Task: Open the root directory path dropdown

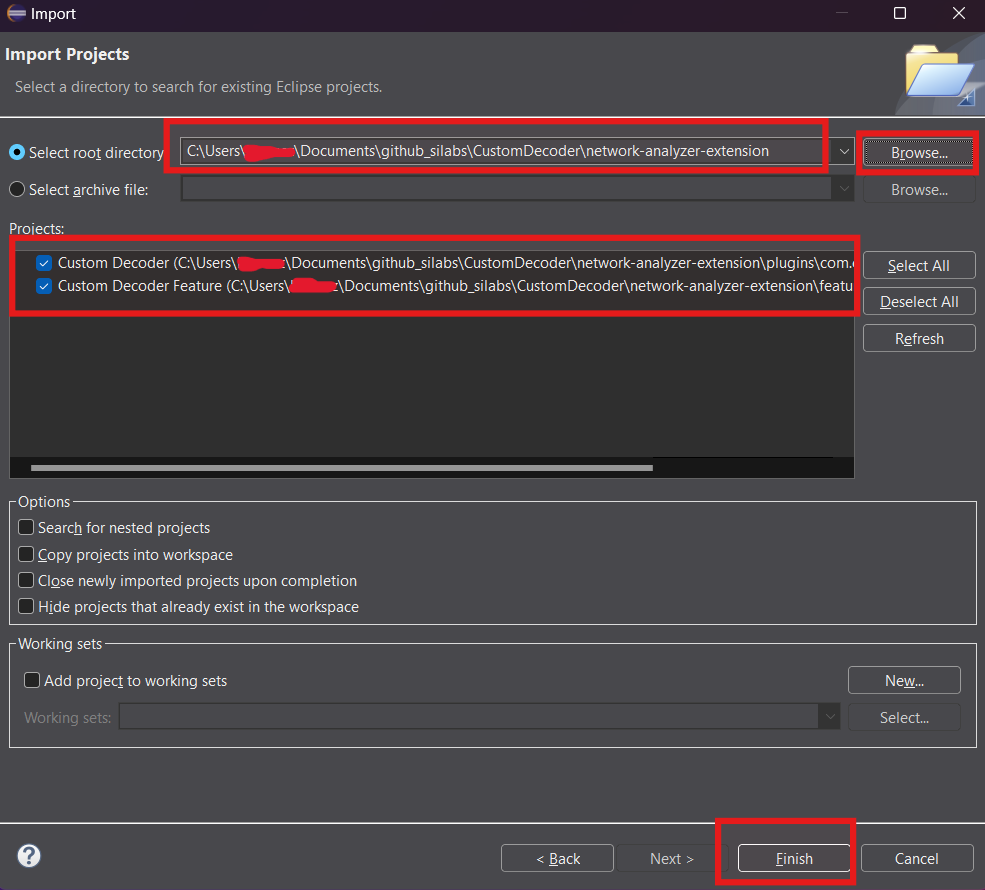Action: (x=844, y=151)
